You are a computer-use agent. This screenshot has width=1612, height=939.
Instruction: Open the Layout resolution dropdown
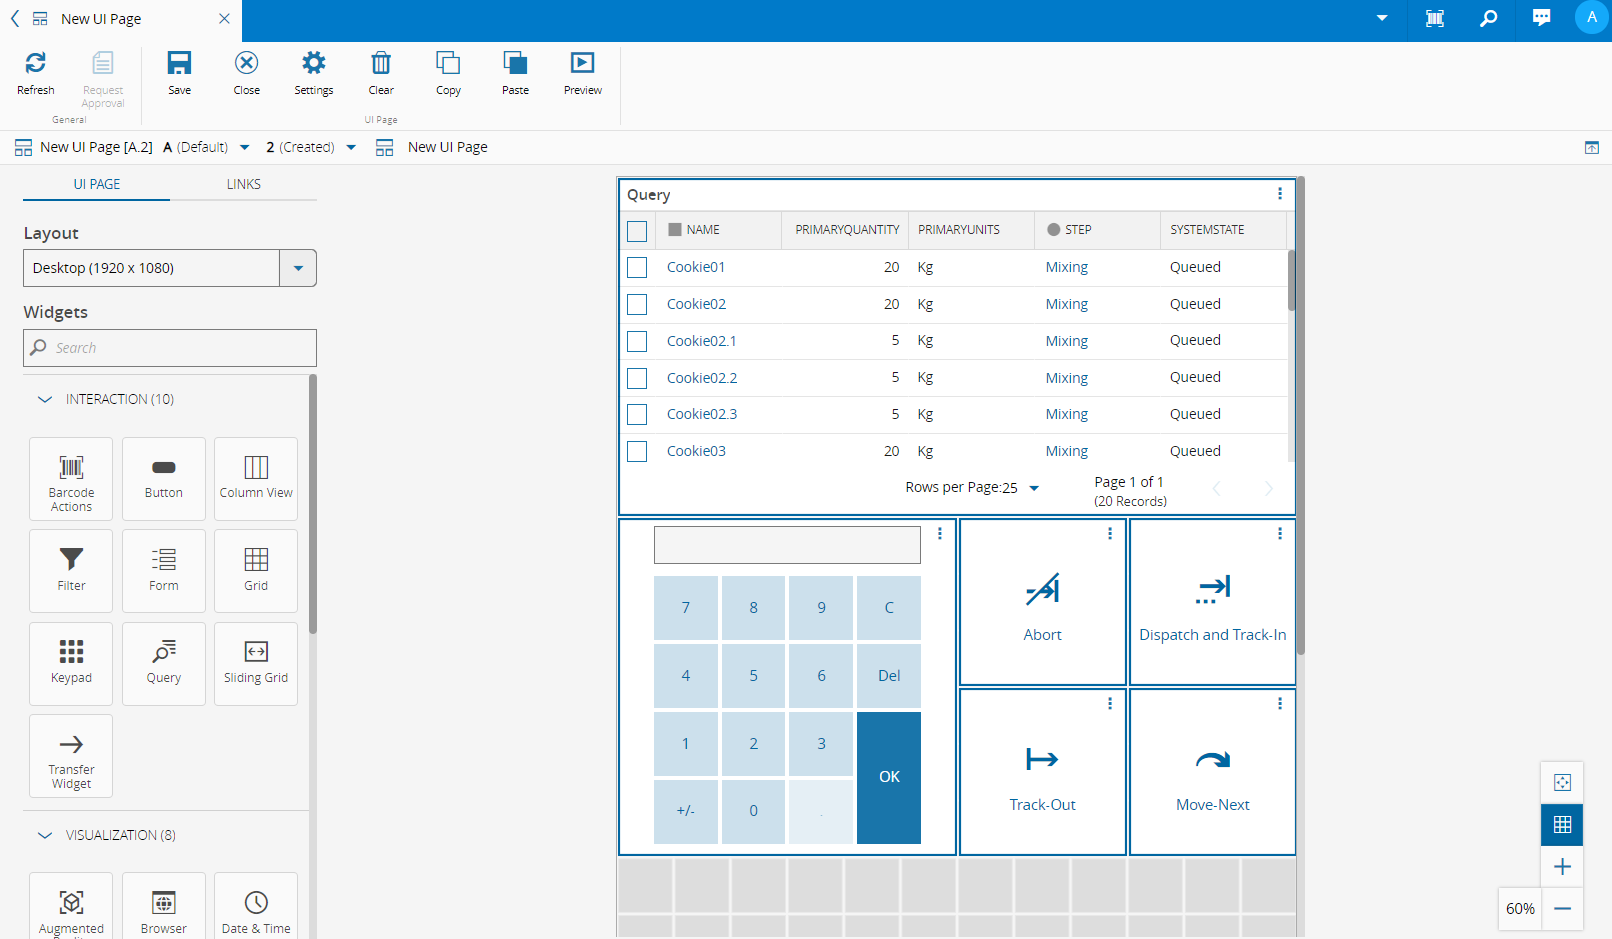coord(298,268)
